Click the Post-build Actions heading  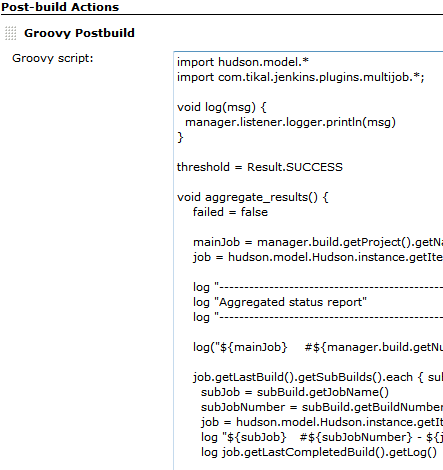pos(60,7)
